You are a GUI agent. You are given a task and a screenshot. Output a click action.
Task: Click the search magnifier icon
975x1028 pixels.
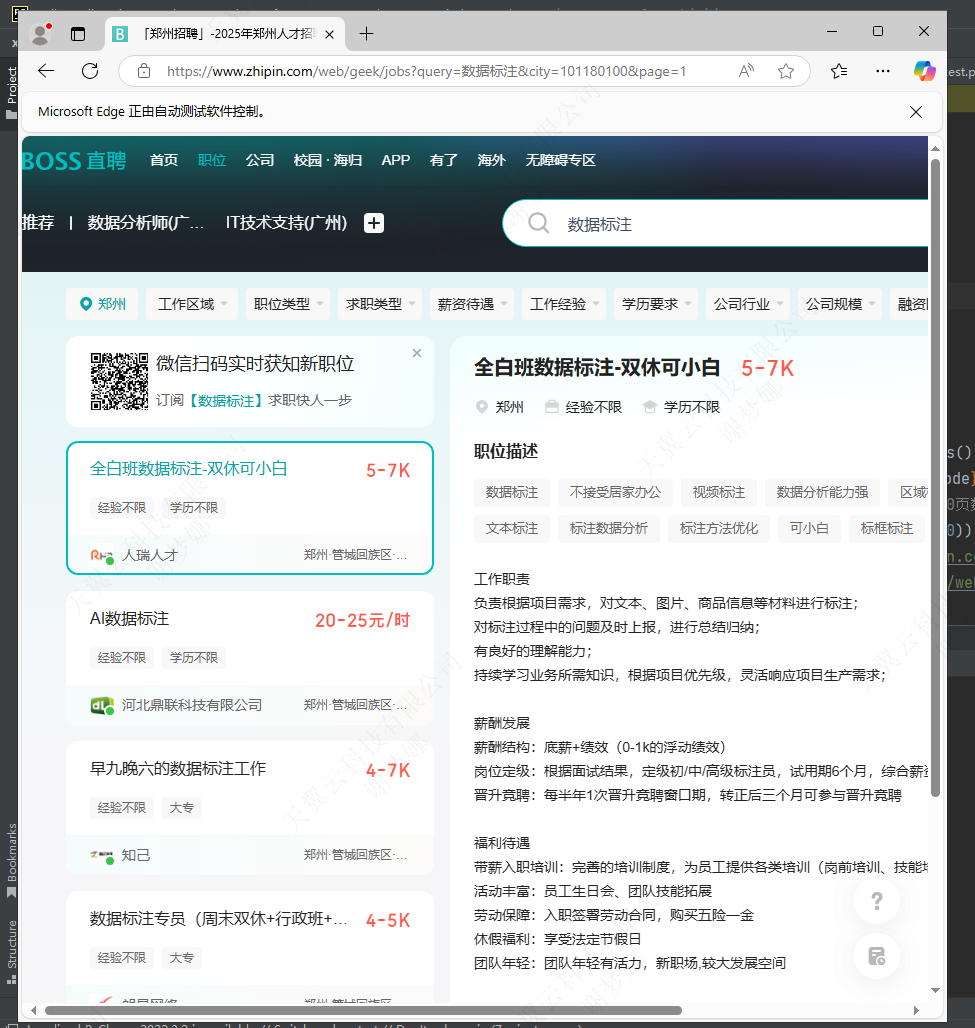click(538, 224)
